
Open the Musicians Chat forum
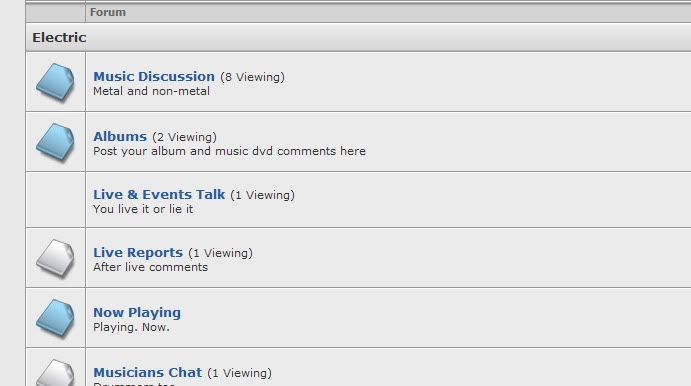click(x=148, y=372)
